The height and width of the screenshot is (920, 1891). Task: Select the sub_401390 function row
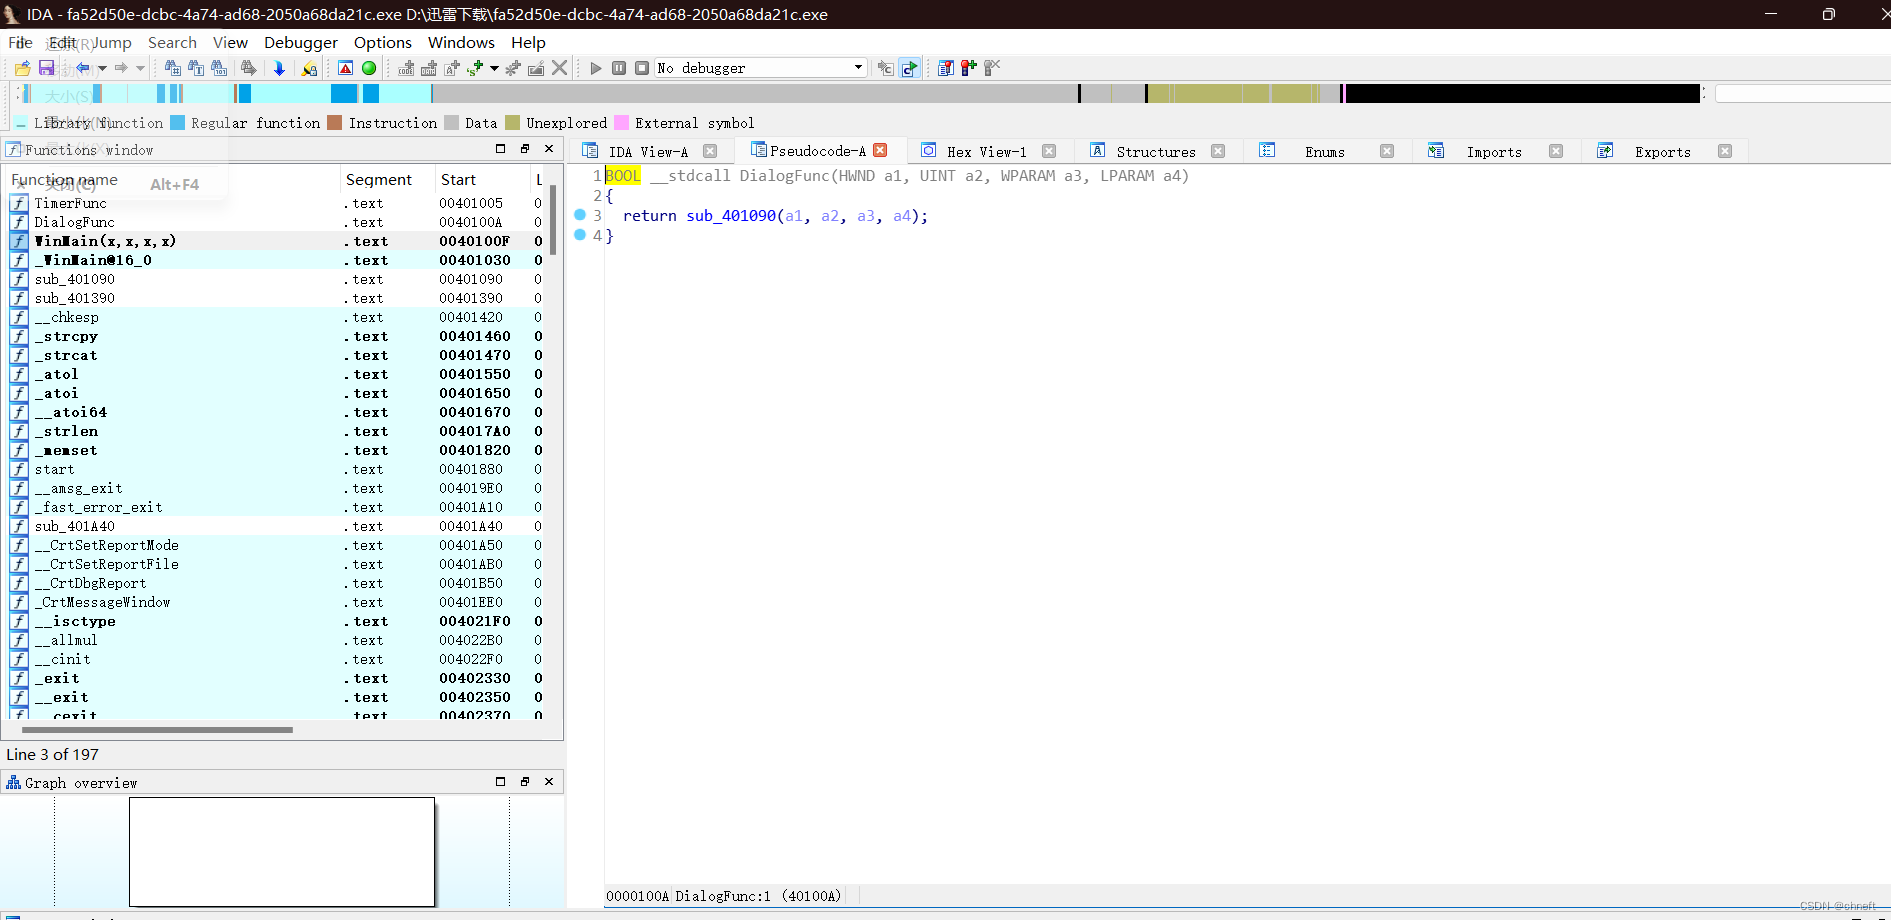click(x=275, y=298)
